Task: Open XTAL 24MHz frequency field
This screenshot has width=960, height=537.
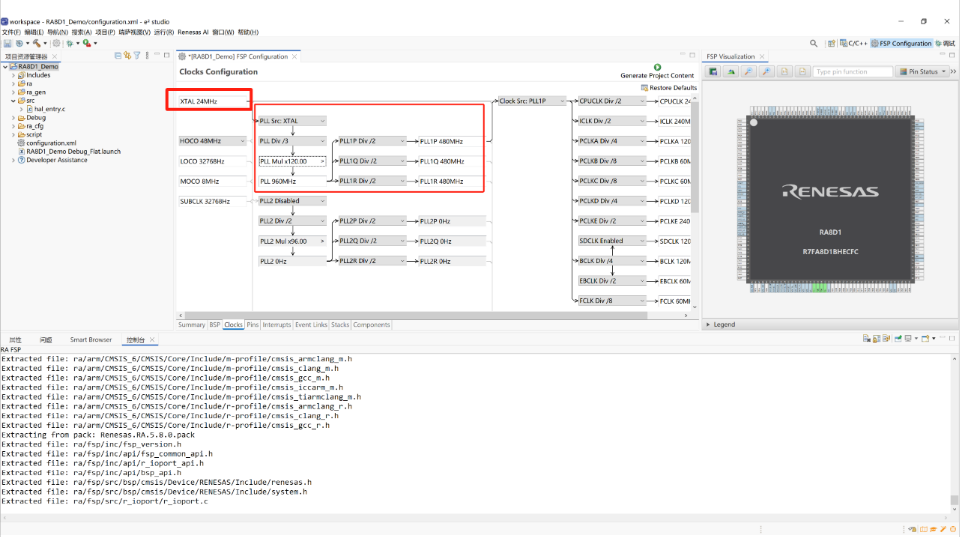Action: point(214,101)
